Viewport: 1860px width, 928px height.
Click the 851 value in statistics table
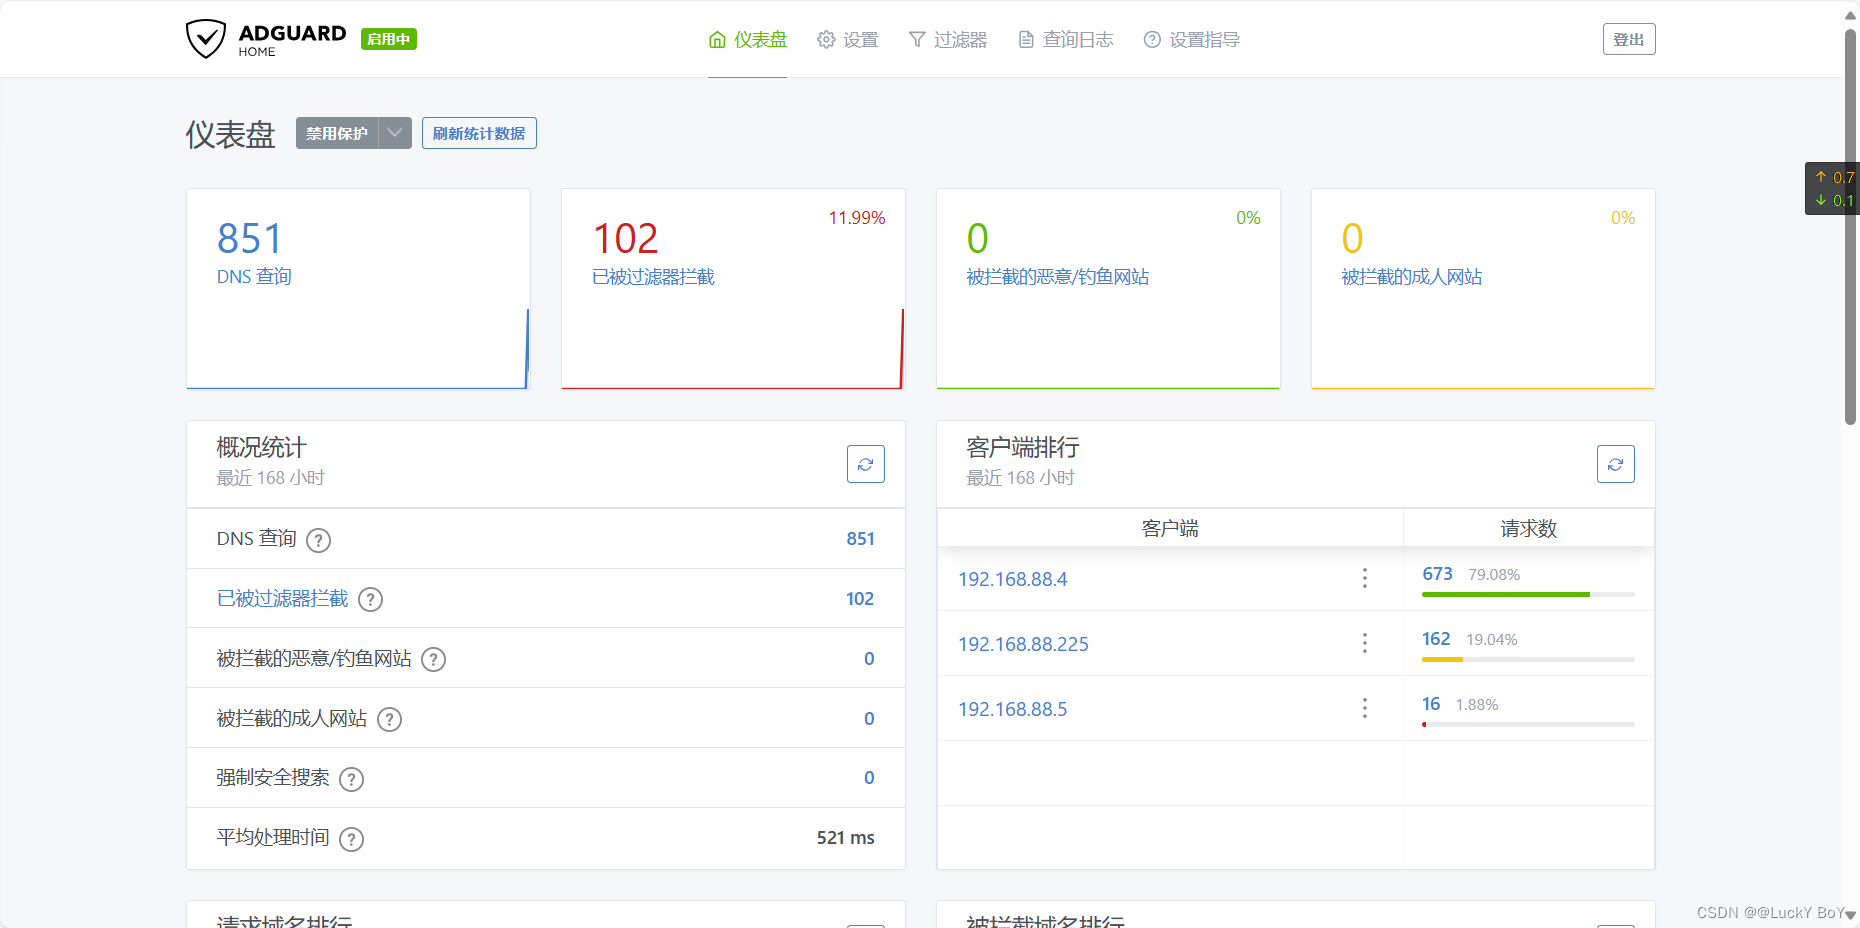(860, 539)
